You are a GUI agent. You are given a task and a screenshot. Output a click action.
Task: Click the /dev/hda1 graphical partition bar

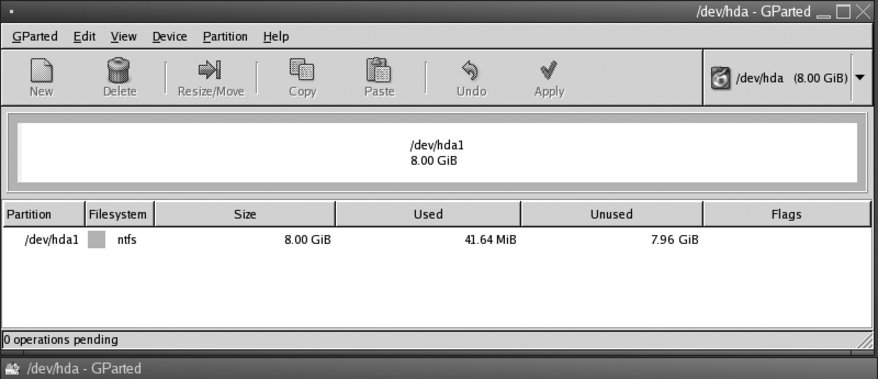click(437, 153)
